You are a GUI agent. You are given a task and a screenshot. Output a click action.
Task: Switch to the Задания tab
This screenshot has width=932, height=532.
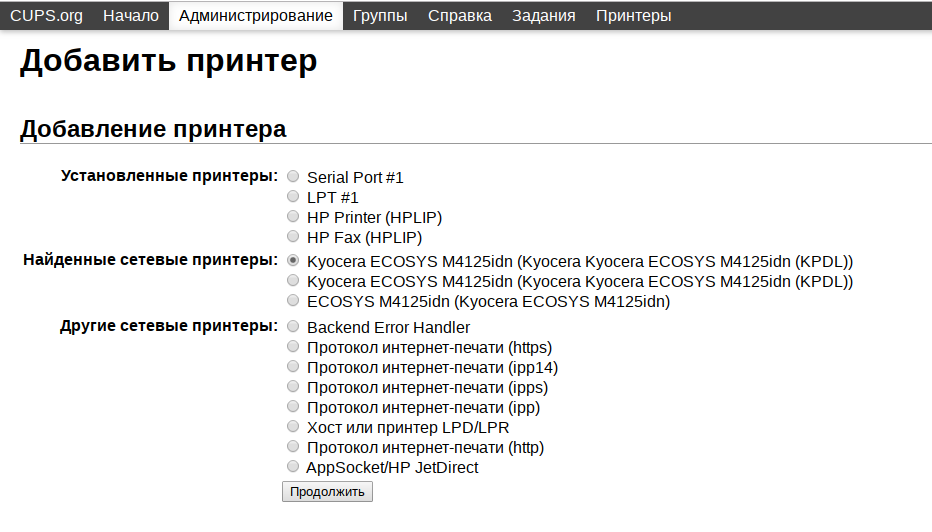pos(544,15)
